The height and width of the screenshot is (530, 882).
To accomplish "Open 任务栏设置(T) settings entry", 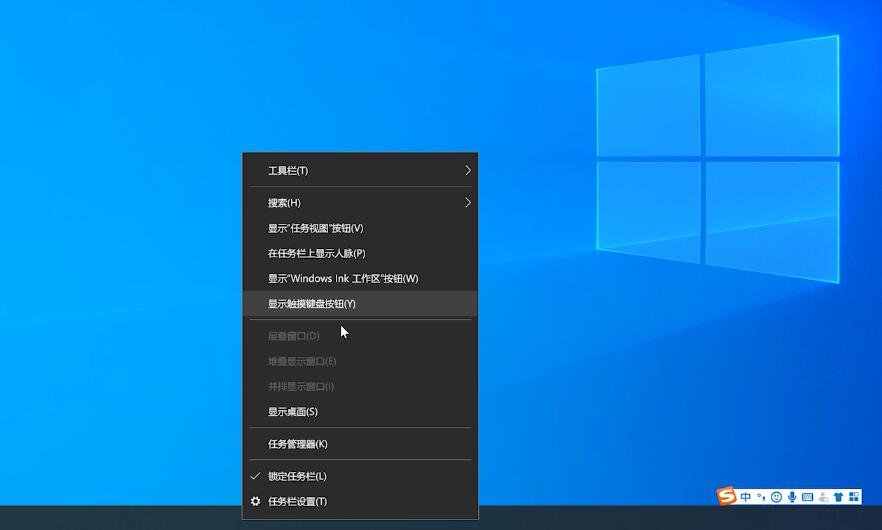I will coord(360,501).
